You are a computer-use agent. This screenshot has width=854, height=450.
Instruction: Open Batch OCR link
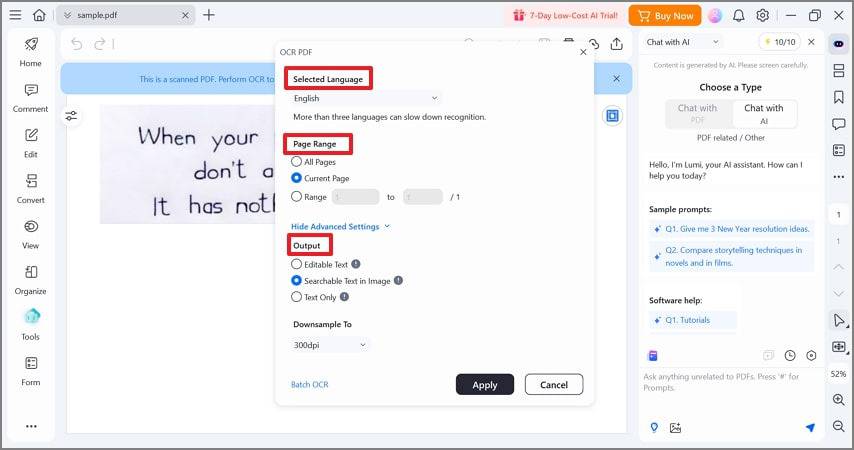pos(309,385)
